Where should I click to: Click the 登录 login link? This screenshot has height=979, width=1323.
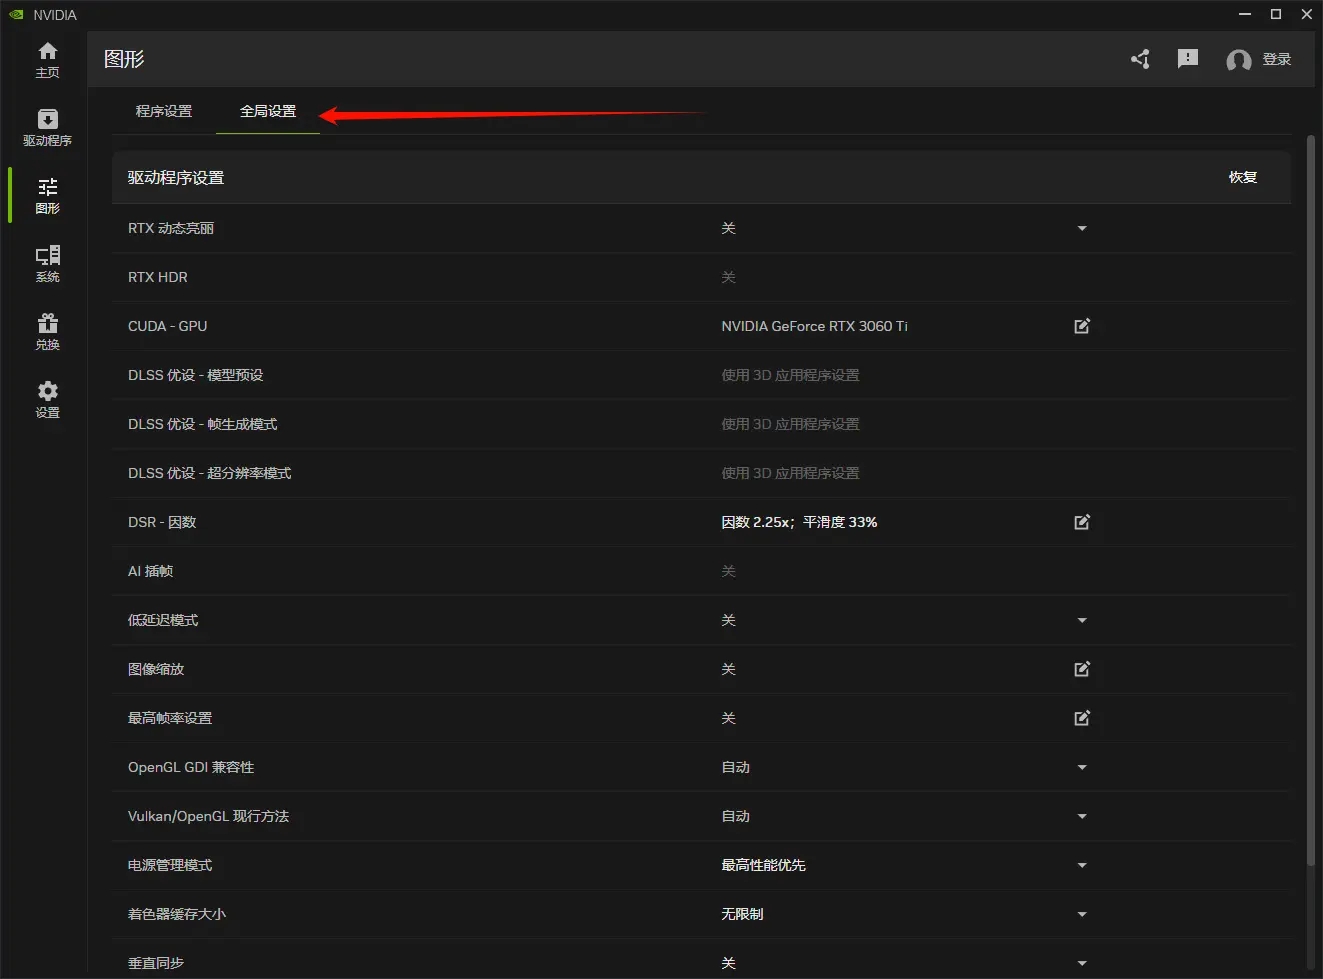[x=1277, y=59]
